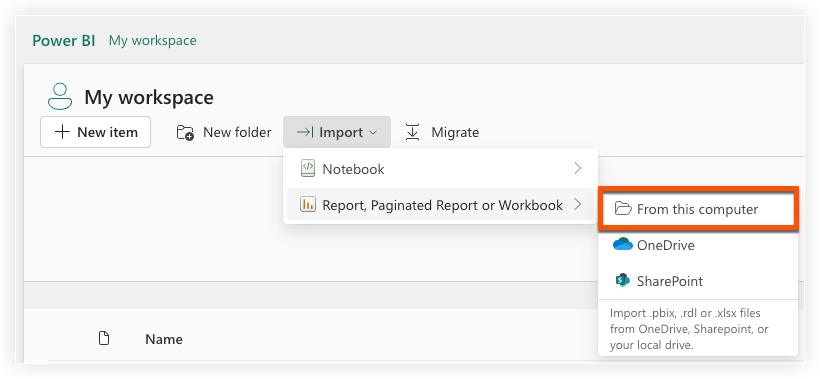Click the plus icon on New item
The width and height of the screenshot is (820, 379).
pos(62,132)
